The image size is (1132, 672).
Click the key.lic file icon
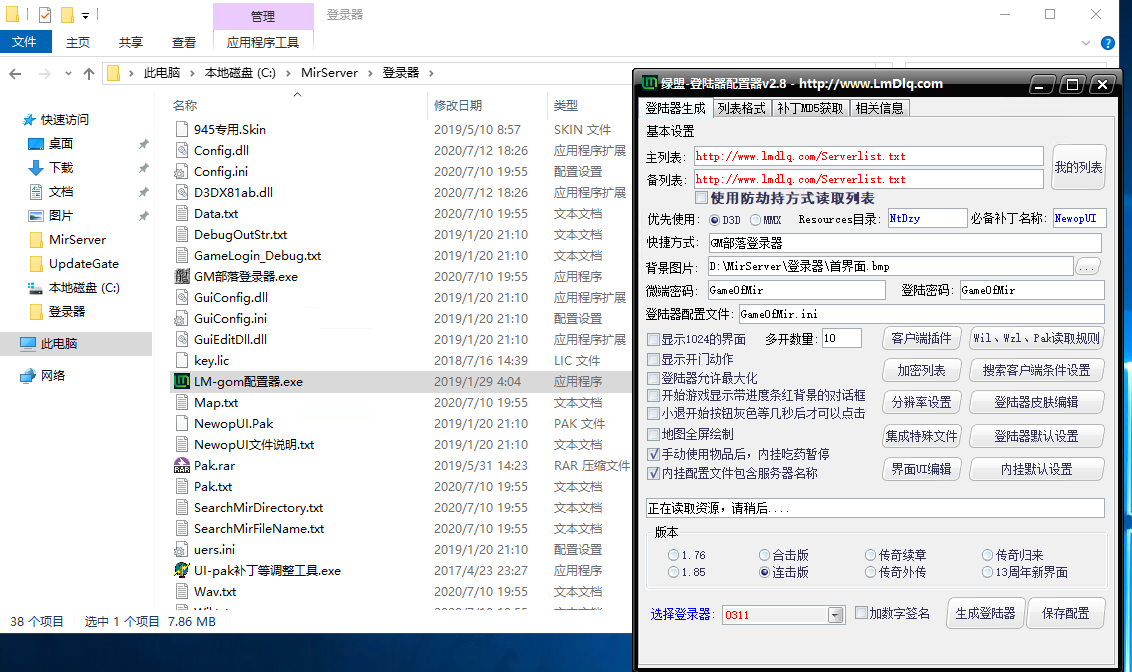click(182, 360)
